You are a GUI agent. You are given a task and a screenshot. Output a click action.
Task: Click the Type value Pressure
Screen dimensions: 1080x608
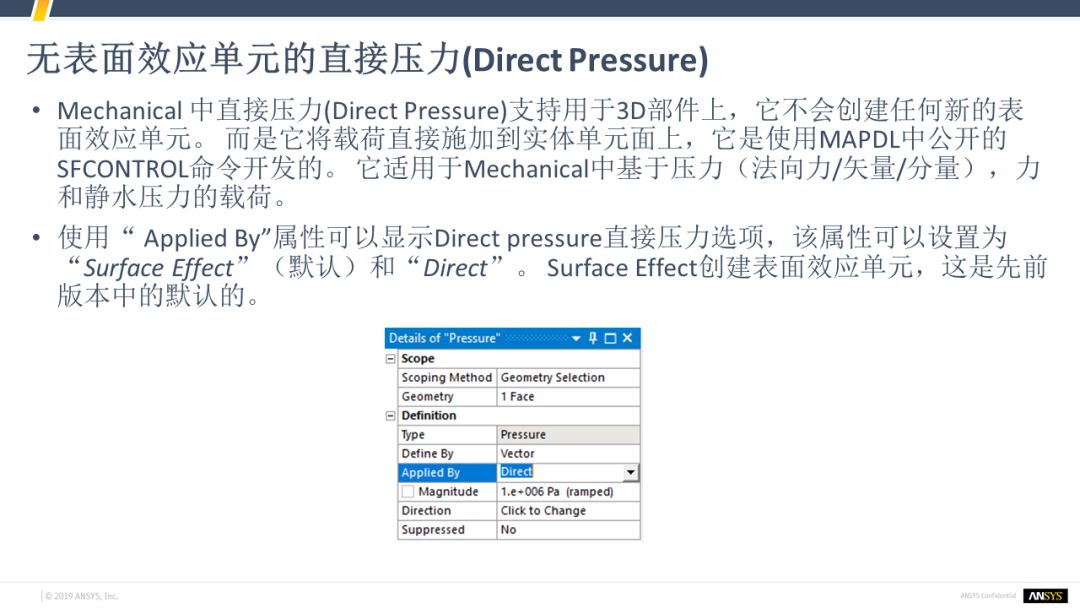click(x=567, y=435)
